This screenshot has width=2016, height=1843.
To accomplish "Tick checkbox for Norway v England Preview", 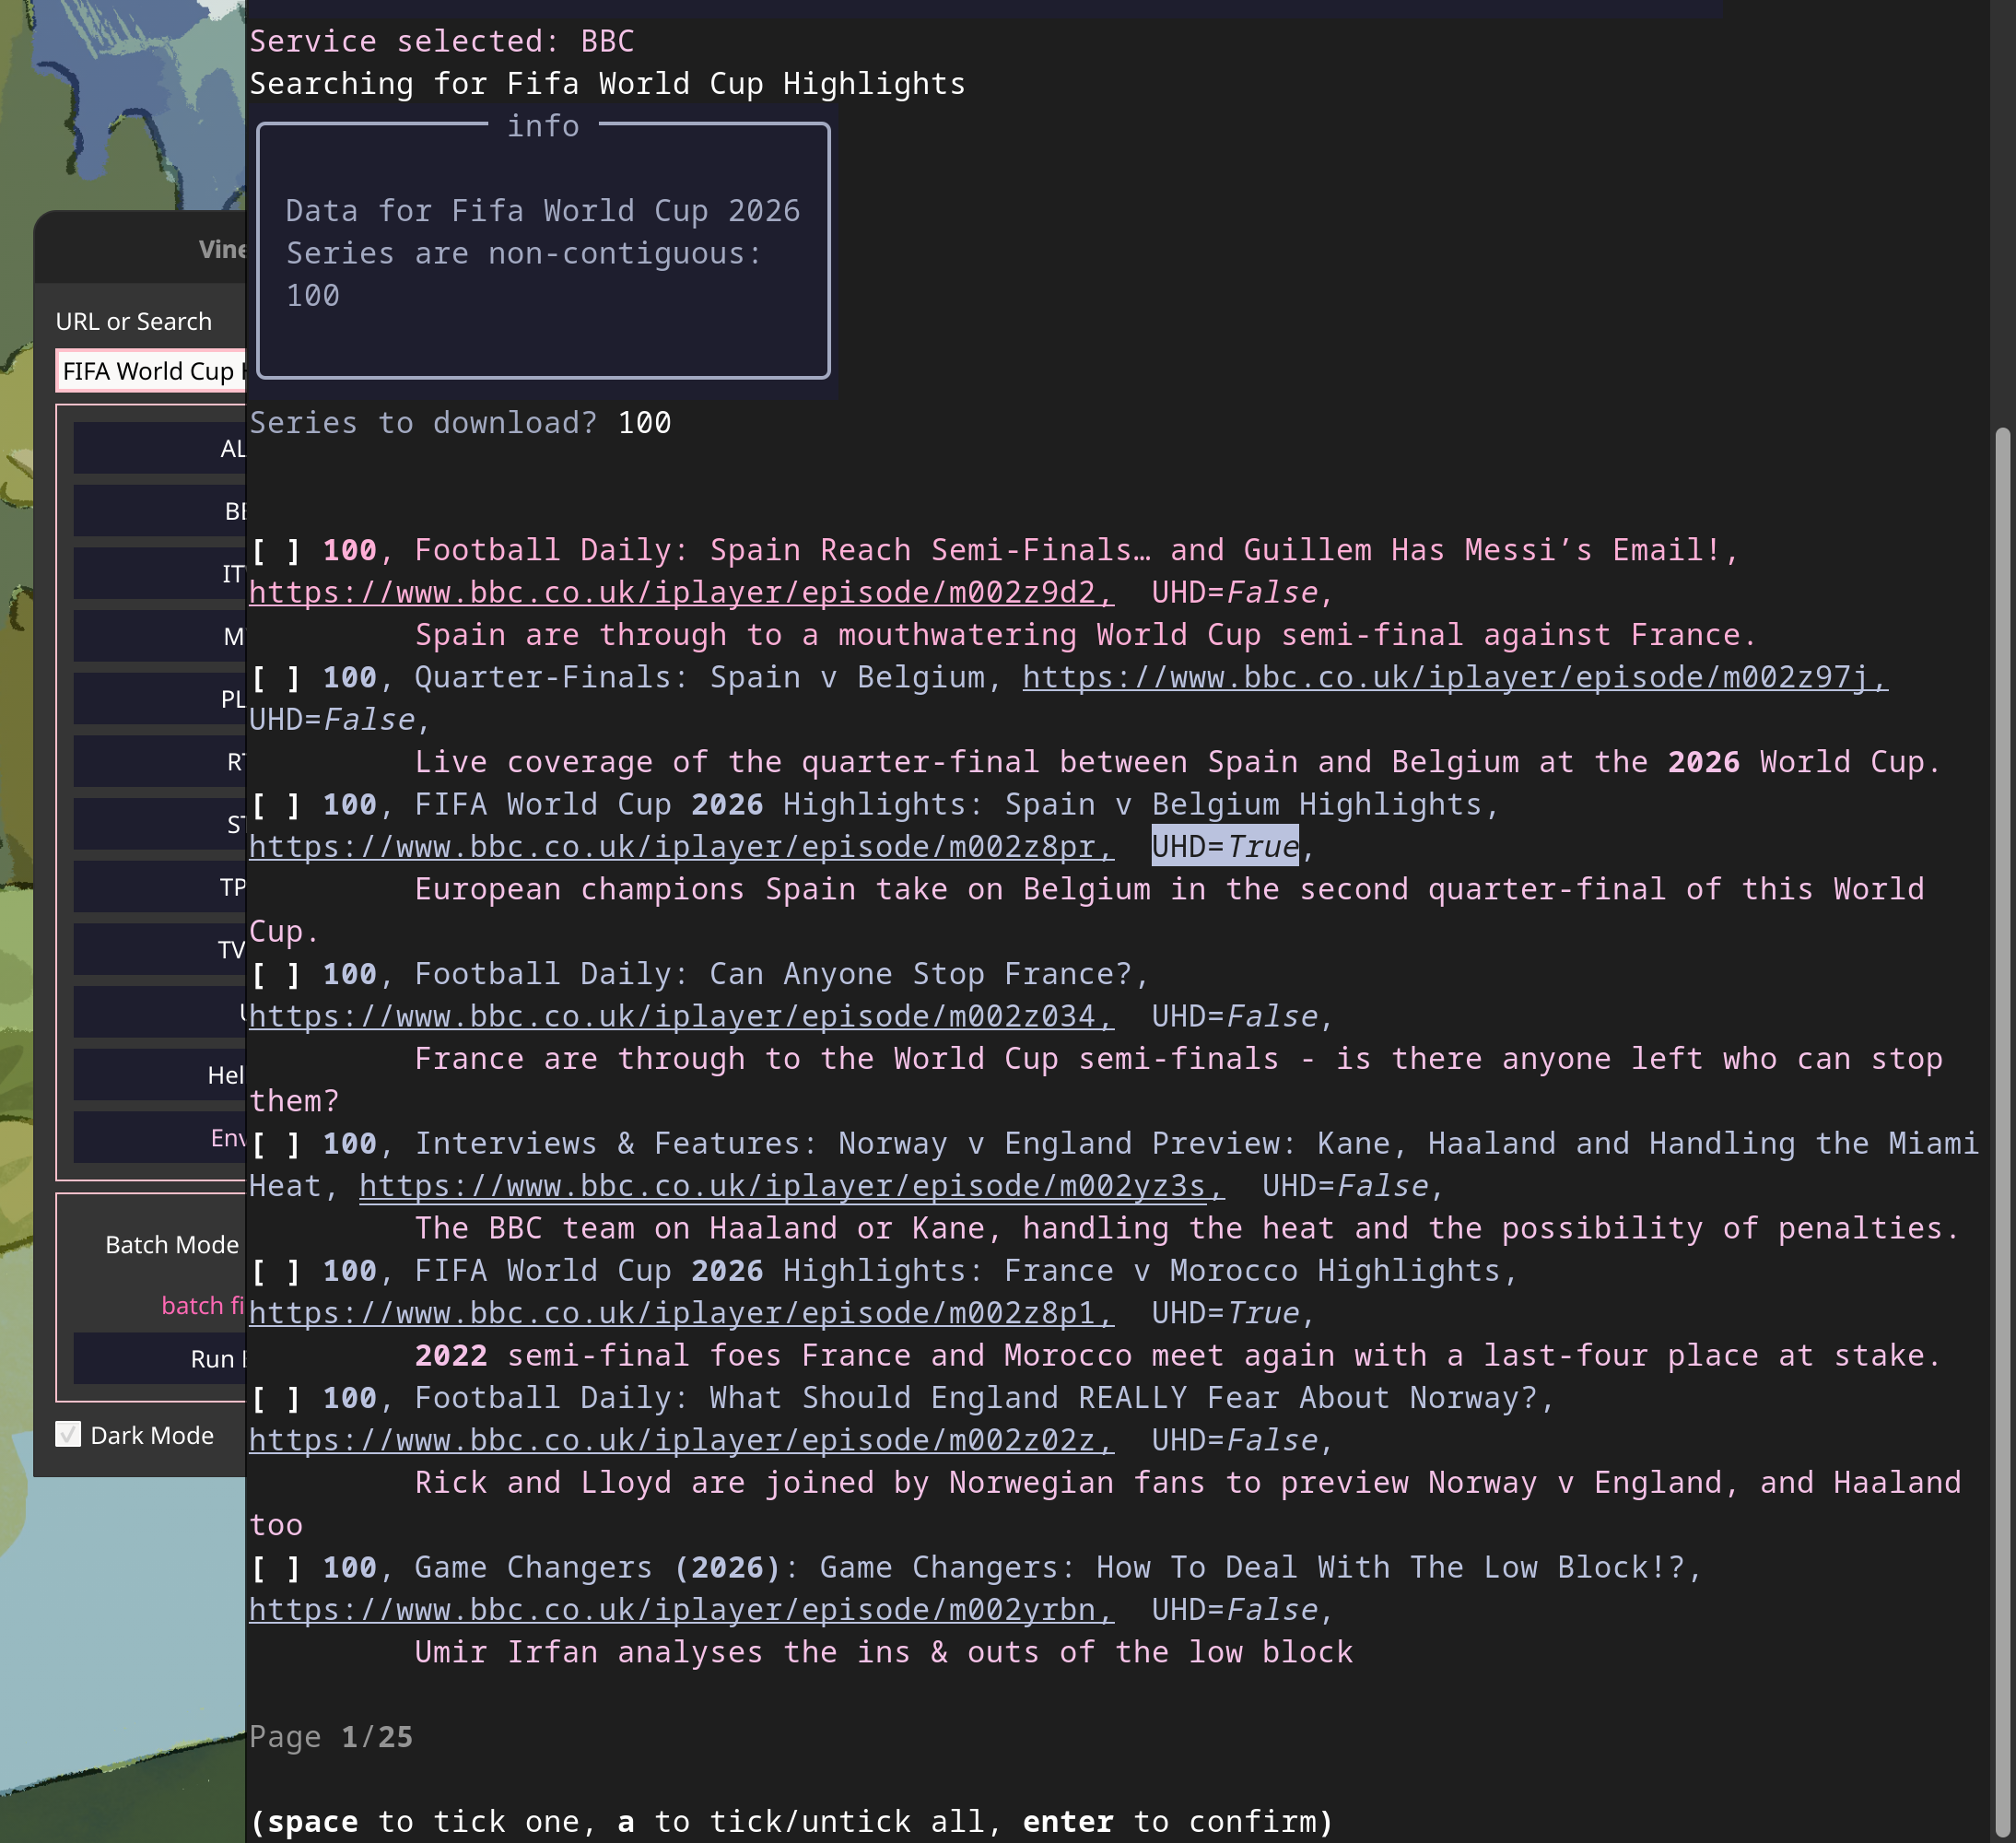I will point(275,1143).
